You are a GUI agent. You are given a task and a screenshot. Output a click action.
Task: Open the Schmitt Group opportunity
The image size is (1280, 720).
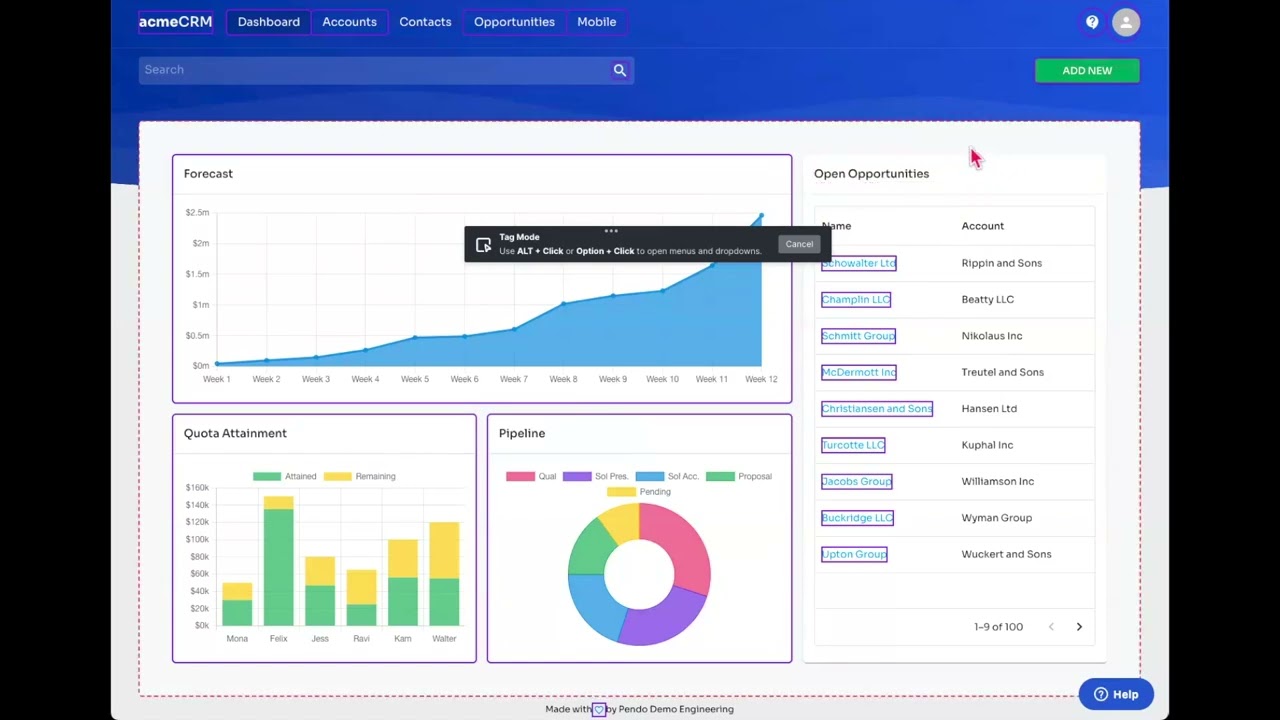[858, 336]
